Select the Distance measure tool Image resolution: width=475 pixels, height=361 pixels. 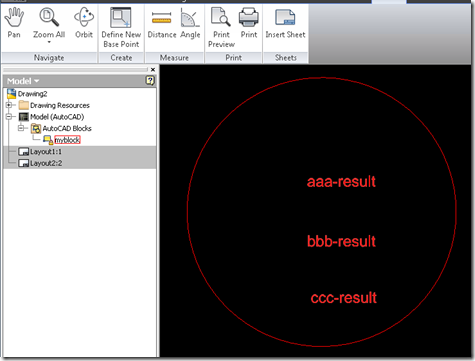[162, 24]
